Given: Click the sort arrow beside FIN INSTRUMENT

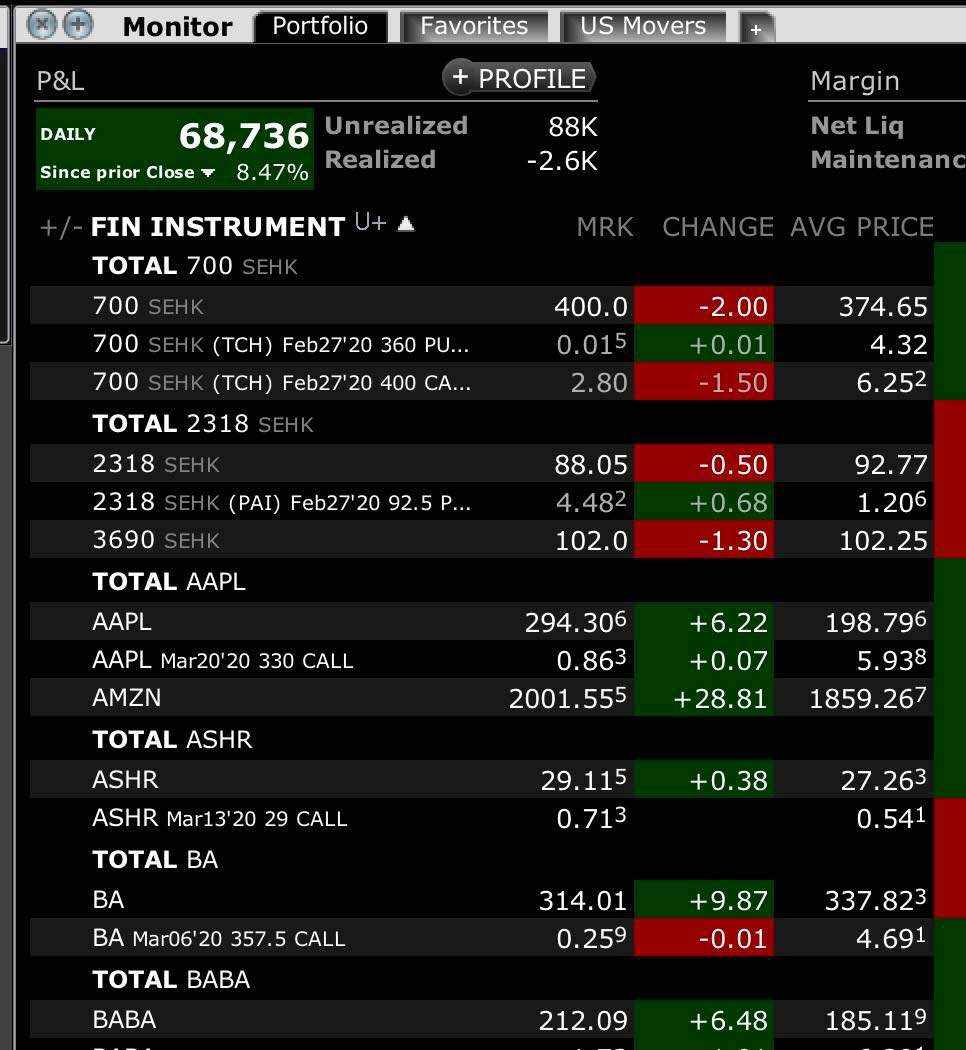Looking at the screenshot, I should point(406,224).
